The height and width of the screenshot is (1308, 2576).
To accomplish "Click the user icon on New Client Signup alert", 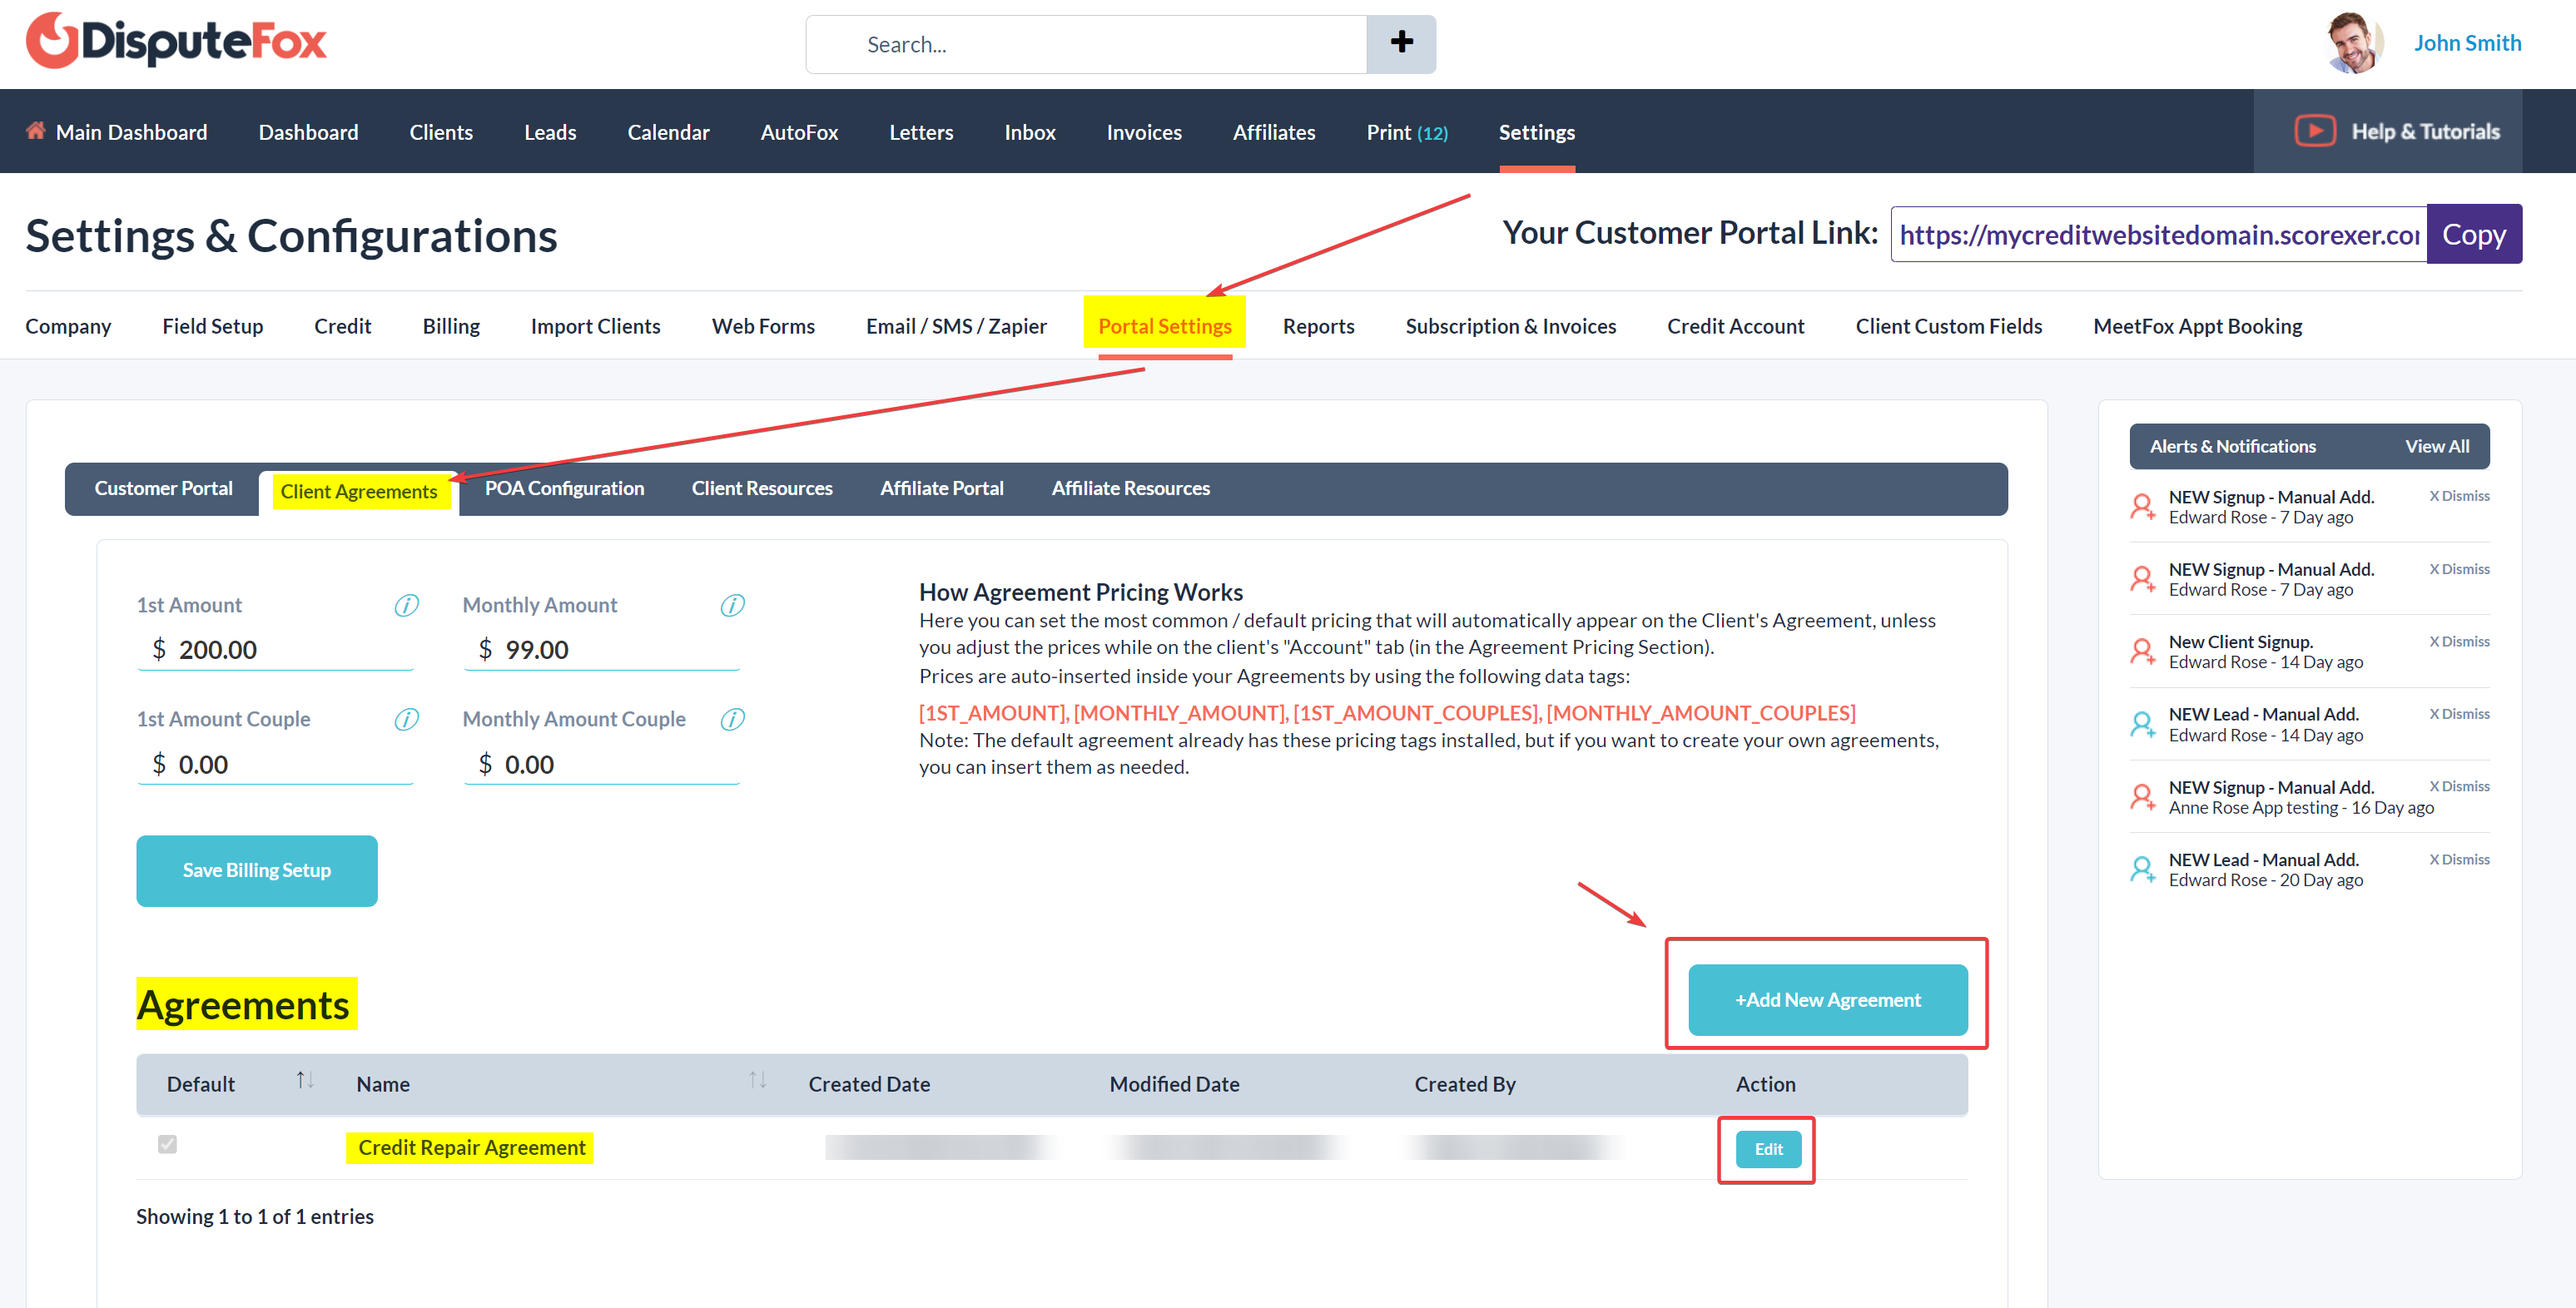I will pyautogui.click(x=2143, y=651).
